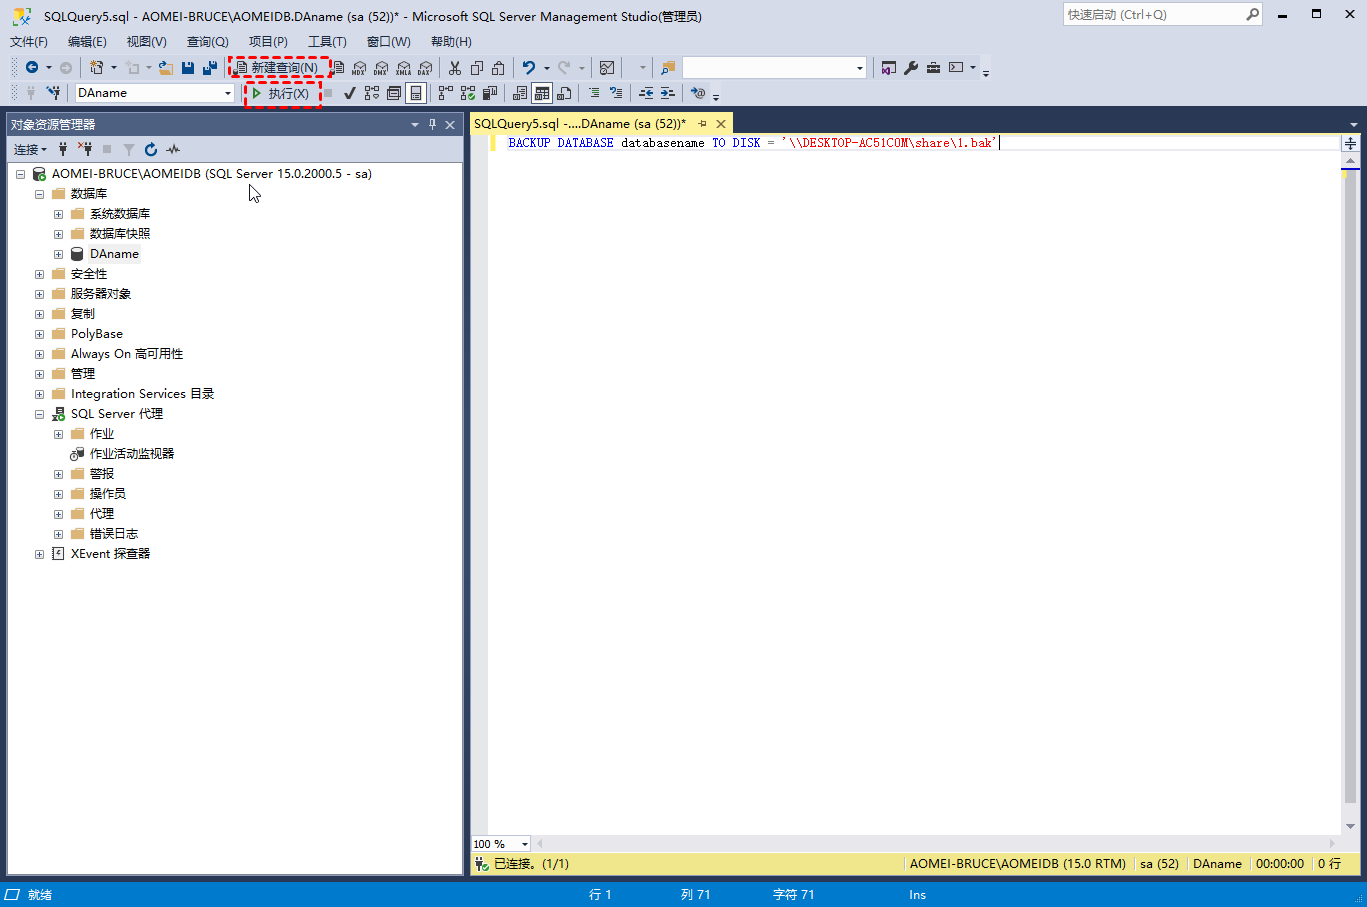Click the New Query (新建查询) button

[277, 68]
